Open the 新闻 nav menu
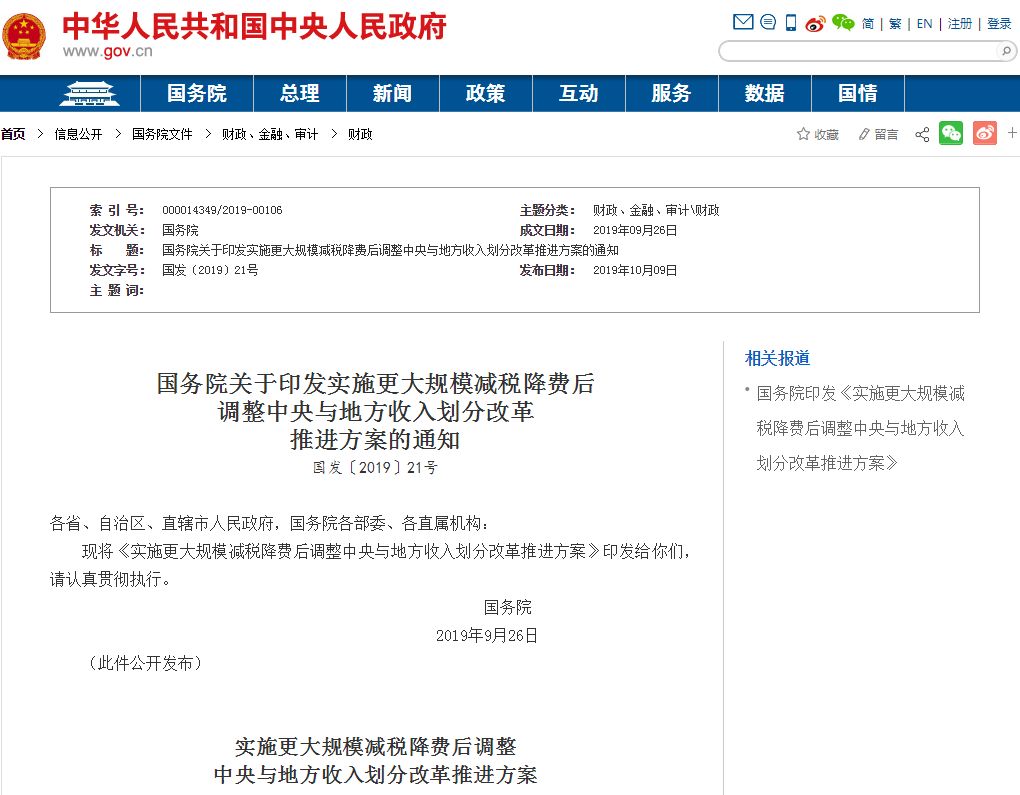This screenshot has height=795, width=1020. [392, 93]
